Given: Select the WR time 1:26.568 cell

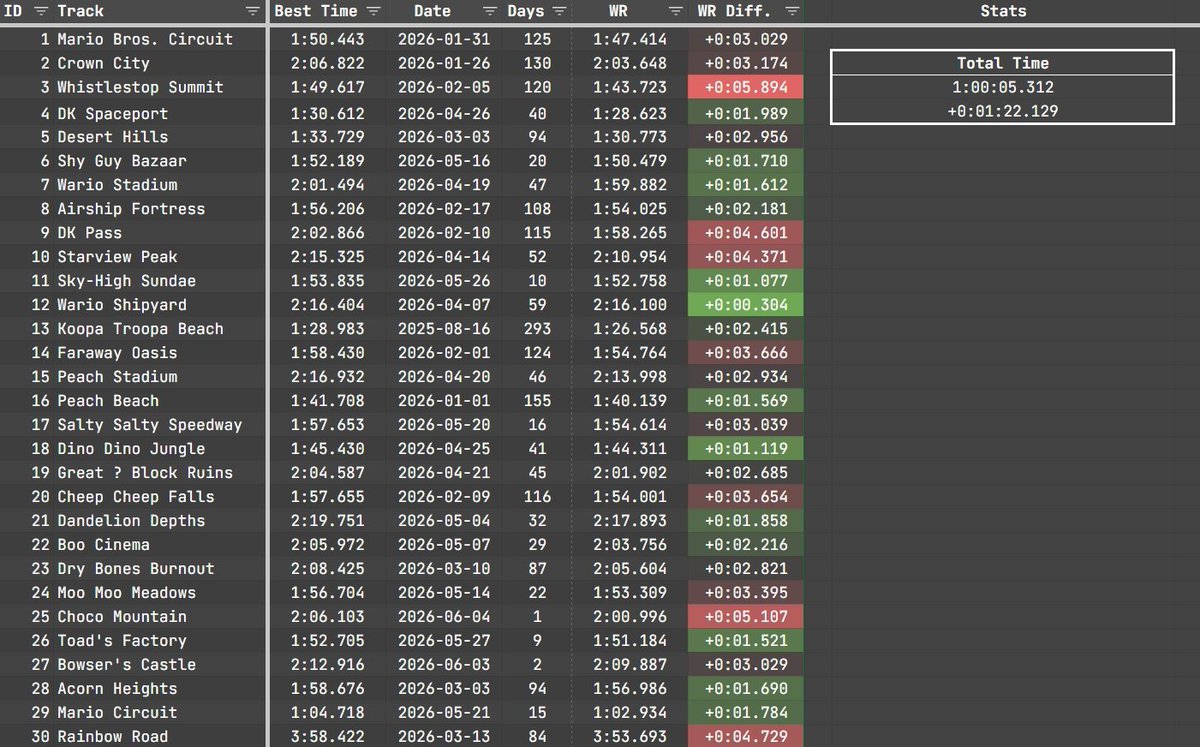Looking at the screenshot, I should [630, 329].
